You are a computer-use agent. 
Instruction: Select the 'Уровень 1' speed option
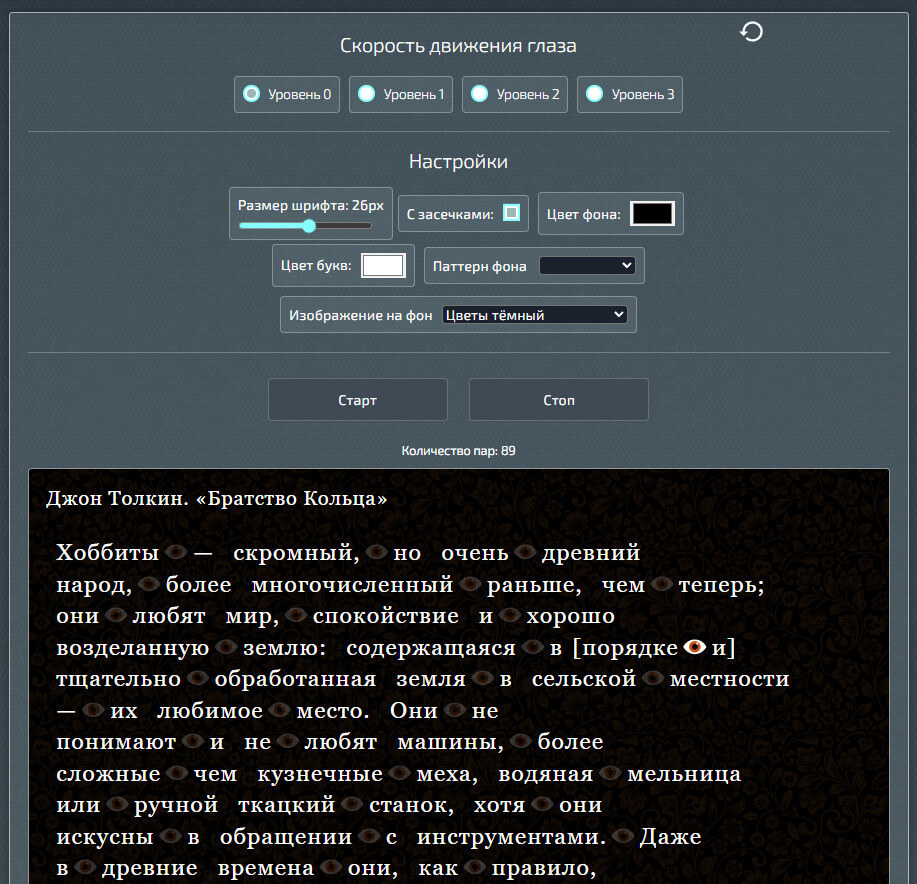click(401, 94)
